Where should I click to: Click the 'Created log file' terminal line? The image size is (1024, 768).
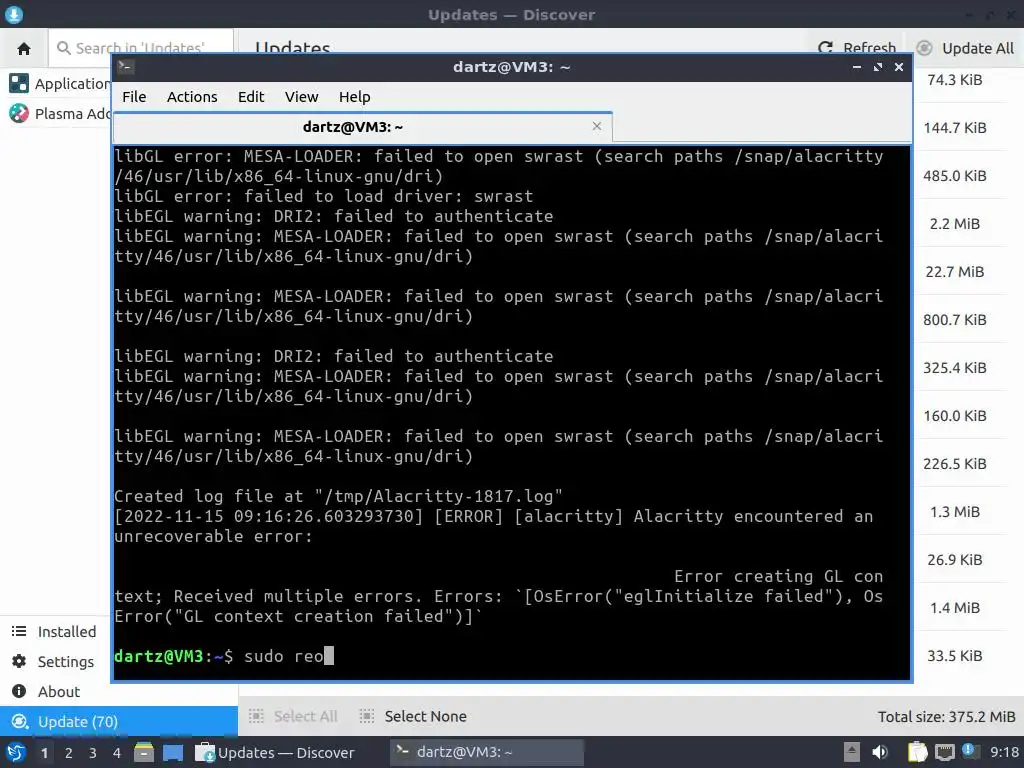click(x=338, y=496)
